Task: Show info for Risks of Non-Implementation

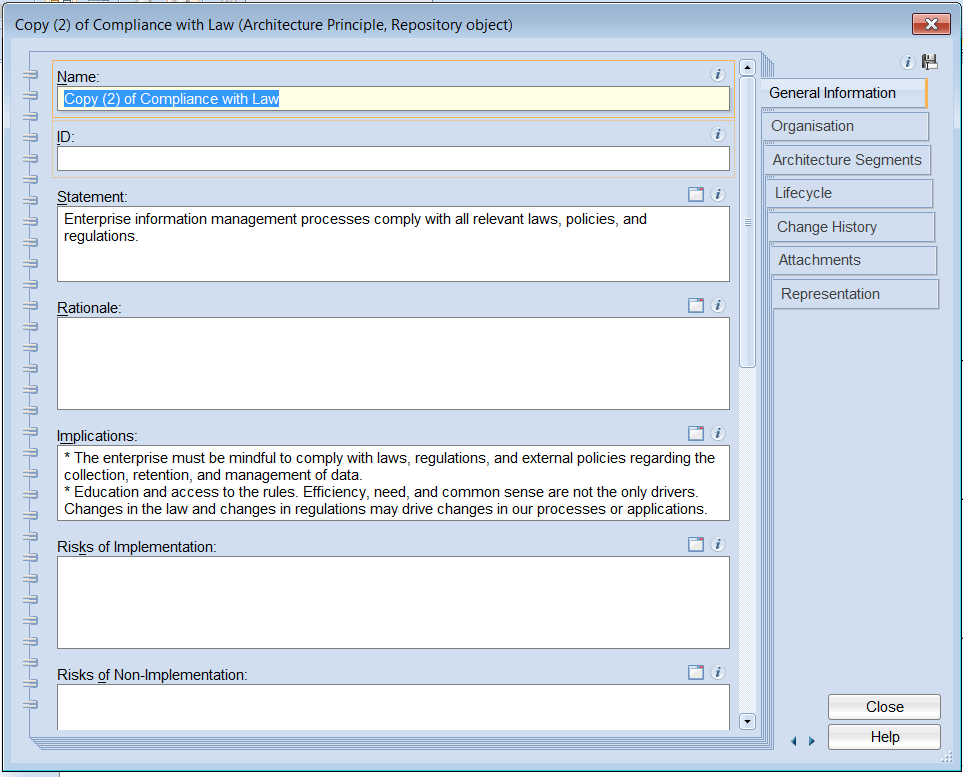Action: tap(717, 672)
